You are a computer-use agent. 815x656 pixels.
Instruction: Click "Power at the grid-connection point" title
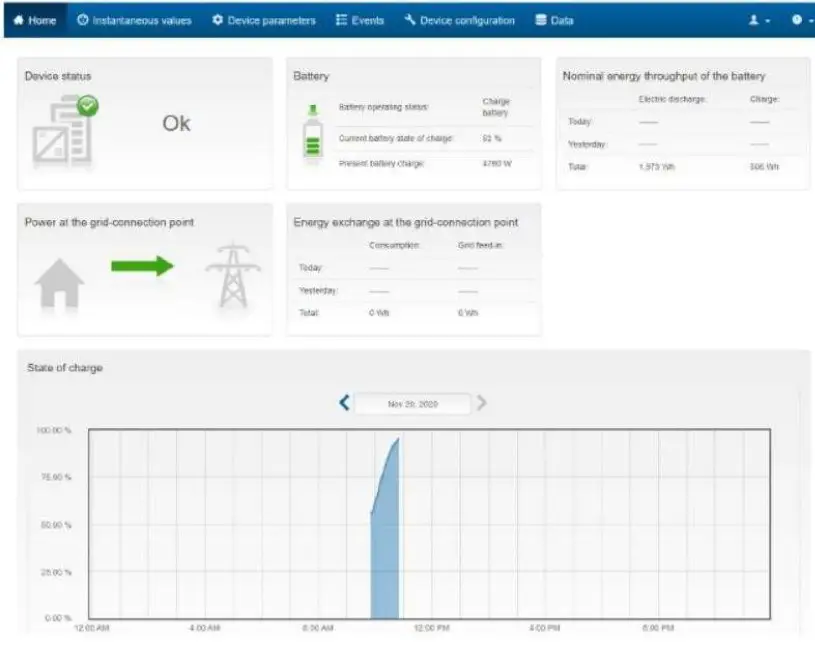click(x=109, y=222)
